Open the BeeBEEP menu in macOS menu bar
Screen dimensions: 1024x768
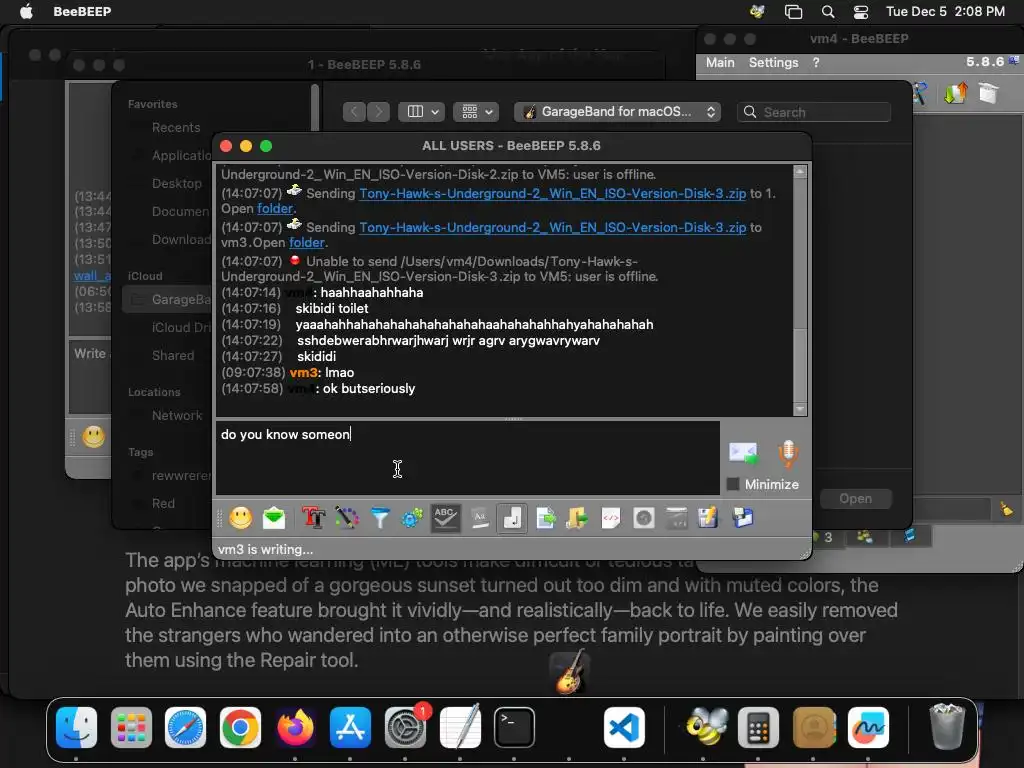coord(82,11)
